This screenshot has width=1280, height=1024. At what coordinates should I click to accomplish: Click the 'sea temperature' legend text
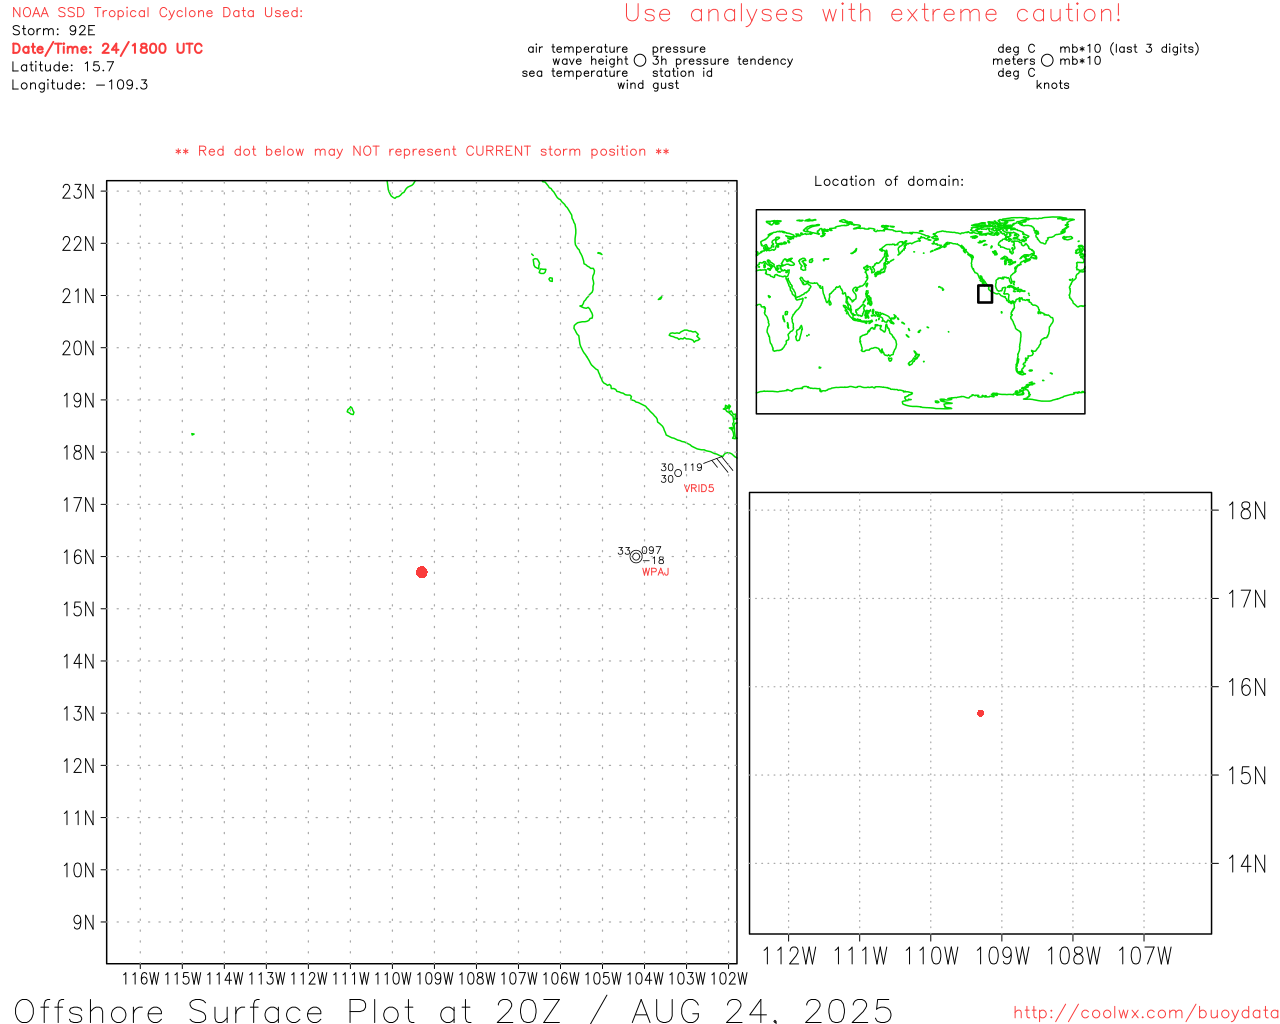click(575, 73)
